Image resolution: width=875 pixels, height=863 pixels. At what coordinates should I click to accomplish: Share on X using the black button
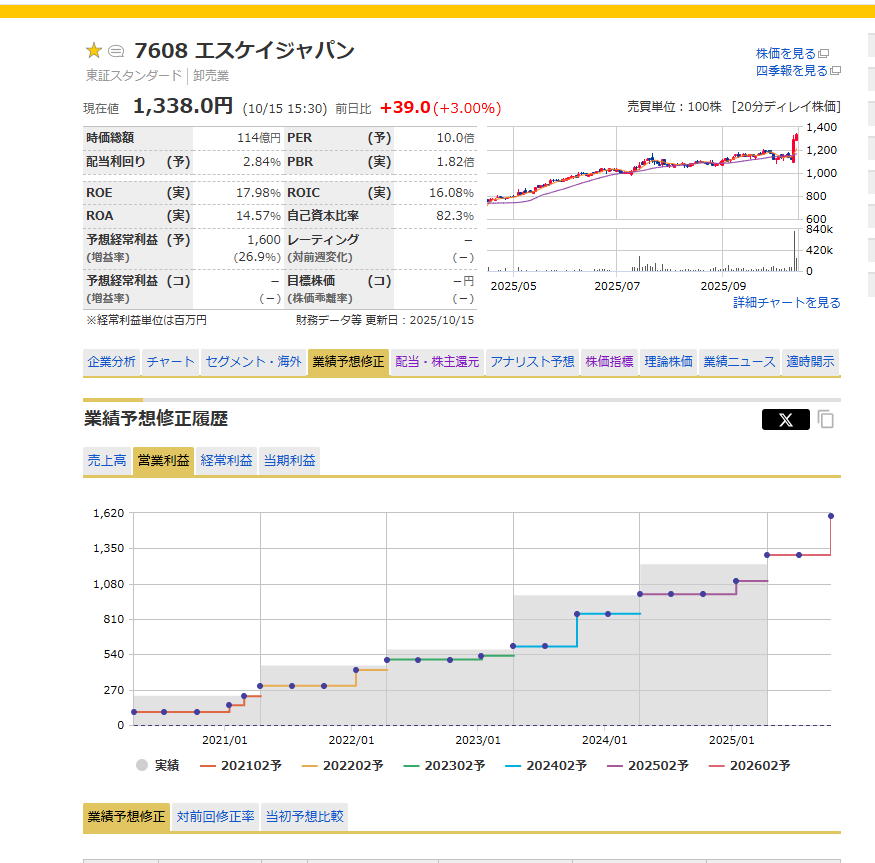tap(785, 419)
